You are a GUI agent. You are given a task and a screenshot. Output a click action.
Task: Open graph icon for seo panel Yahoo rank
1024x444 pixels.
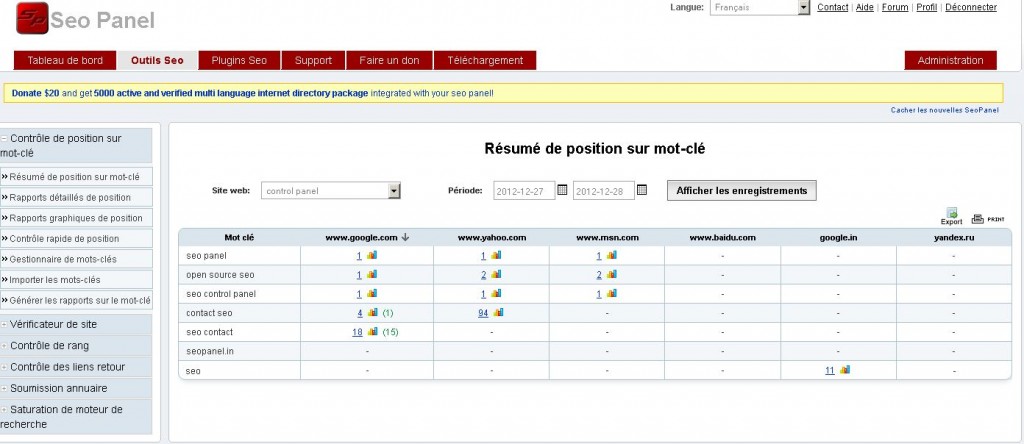coord(496,255)
